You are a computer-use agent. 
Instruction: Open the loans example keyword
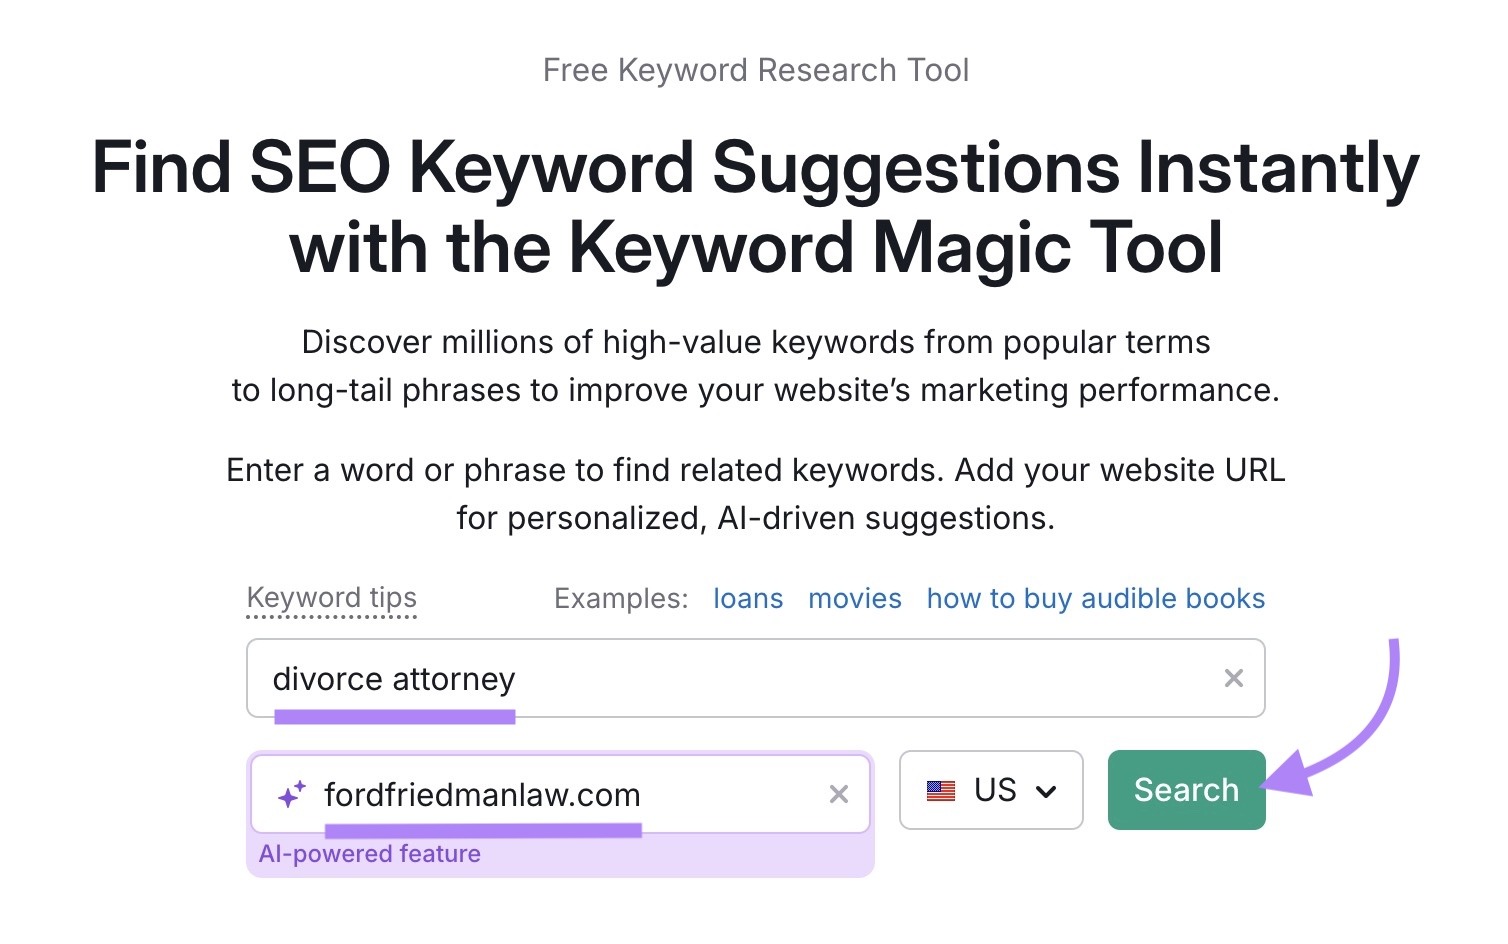point(747,598)
